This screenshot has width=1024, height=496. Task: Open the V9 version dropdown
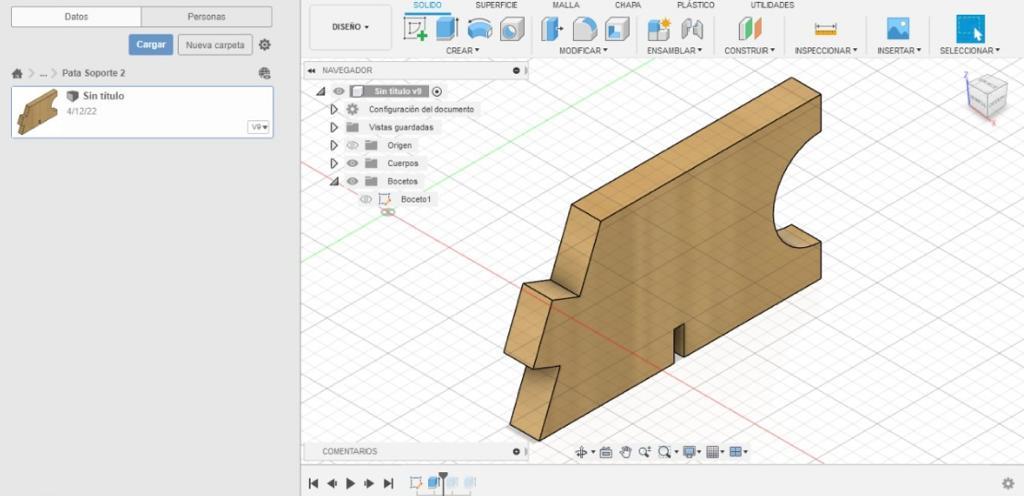pos(259,127)
